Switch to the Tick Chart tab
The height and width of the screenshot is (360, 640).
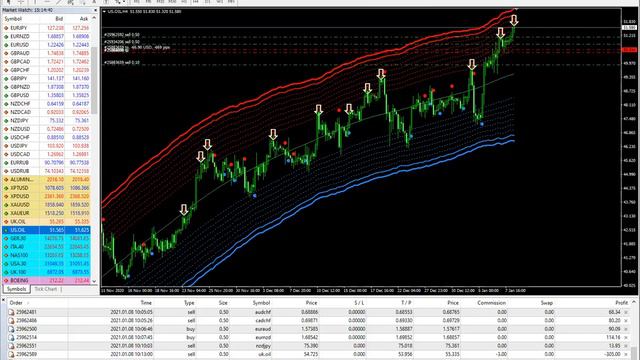click(x=46, y=289)
